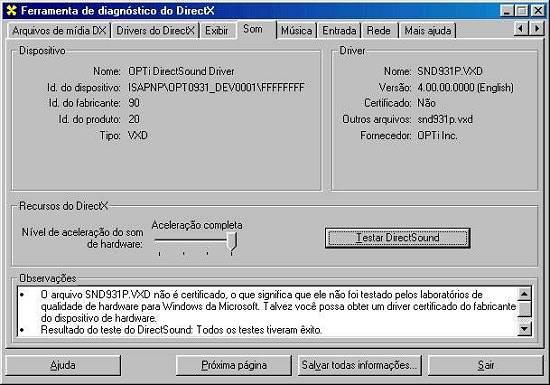Click the Aceleração completa label

coord(197,225)
